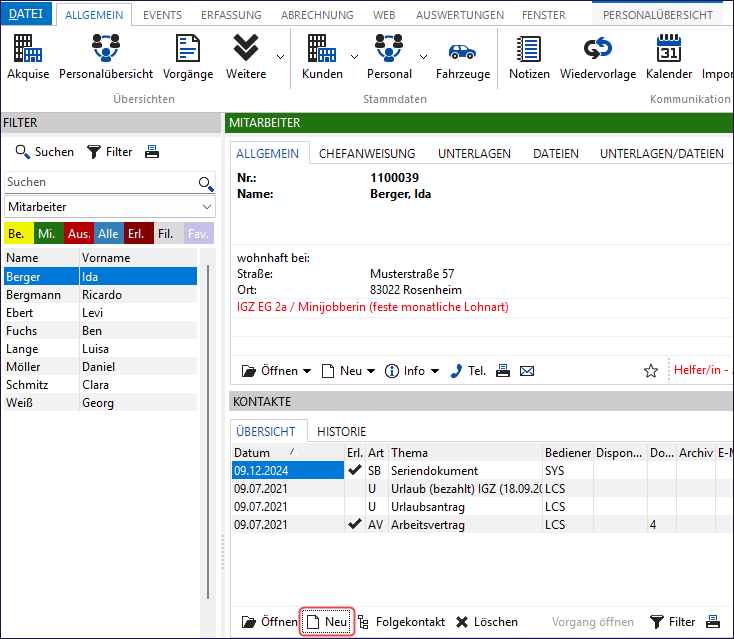The image size is (734, 639).
Task: Open the Fahrzeuge master data
Action: pos(462,56)
